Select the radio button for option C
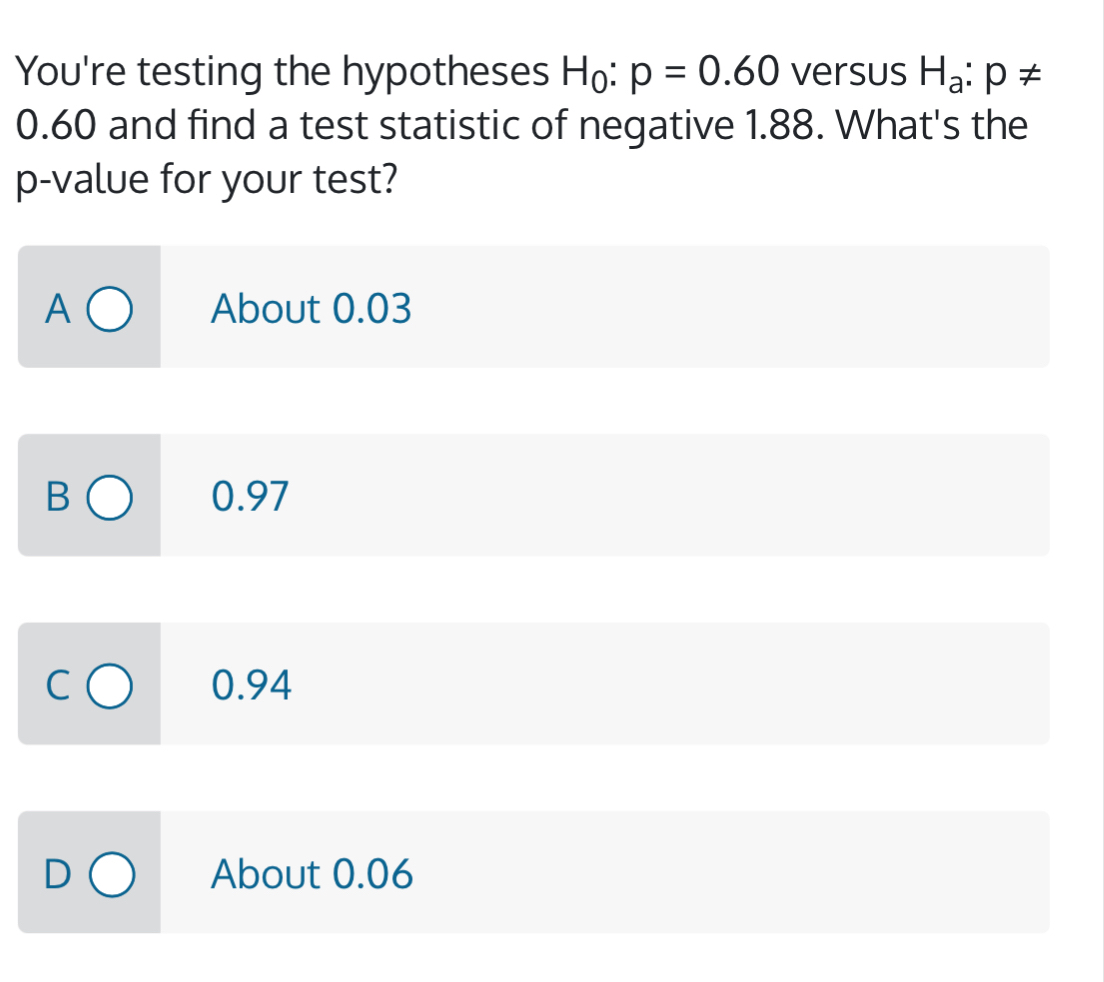This screenshot has width=1104, height=982. coord(110,685)
